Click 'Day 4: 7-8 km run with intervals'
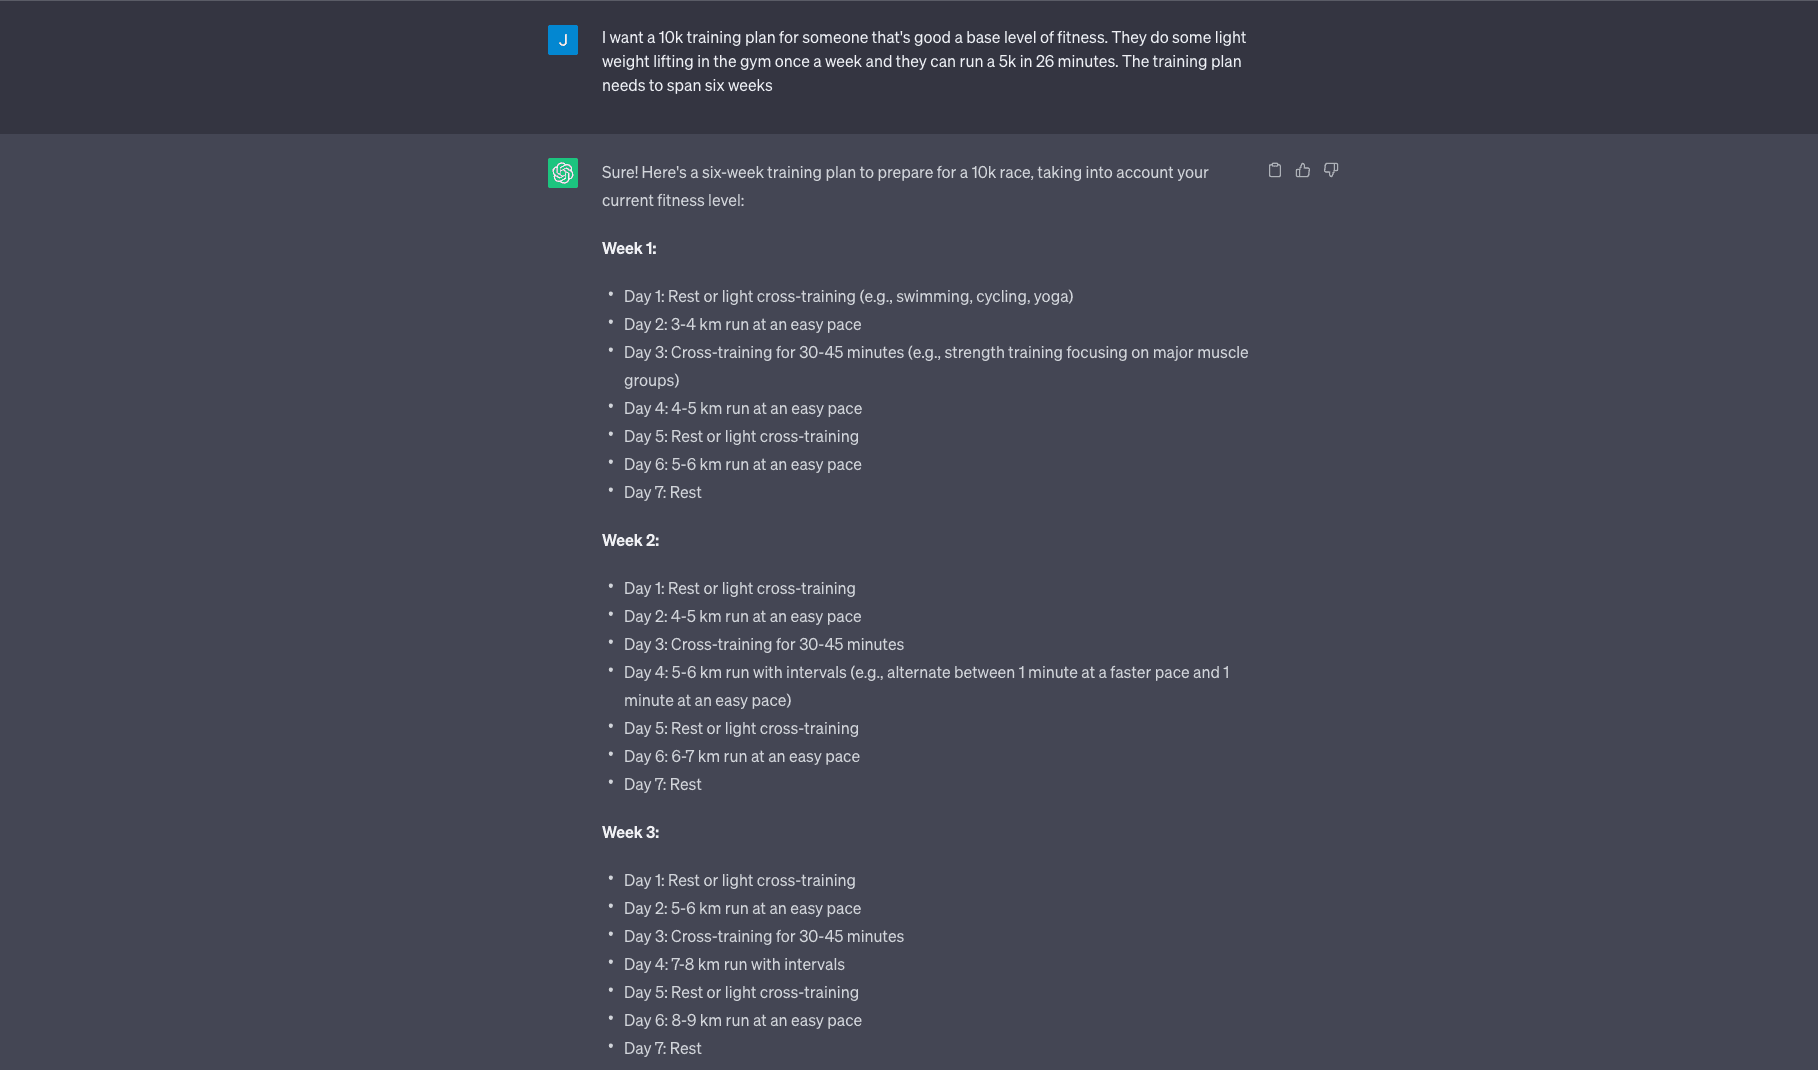Screen dimensions: 1818x1070 pos(734,964)
